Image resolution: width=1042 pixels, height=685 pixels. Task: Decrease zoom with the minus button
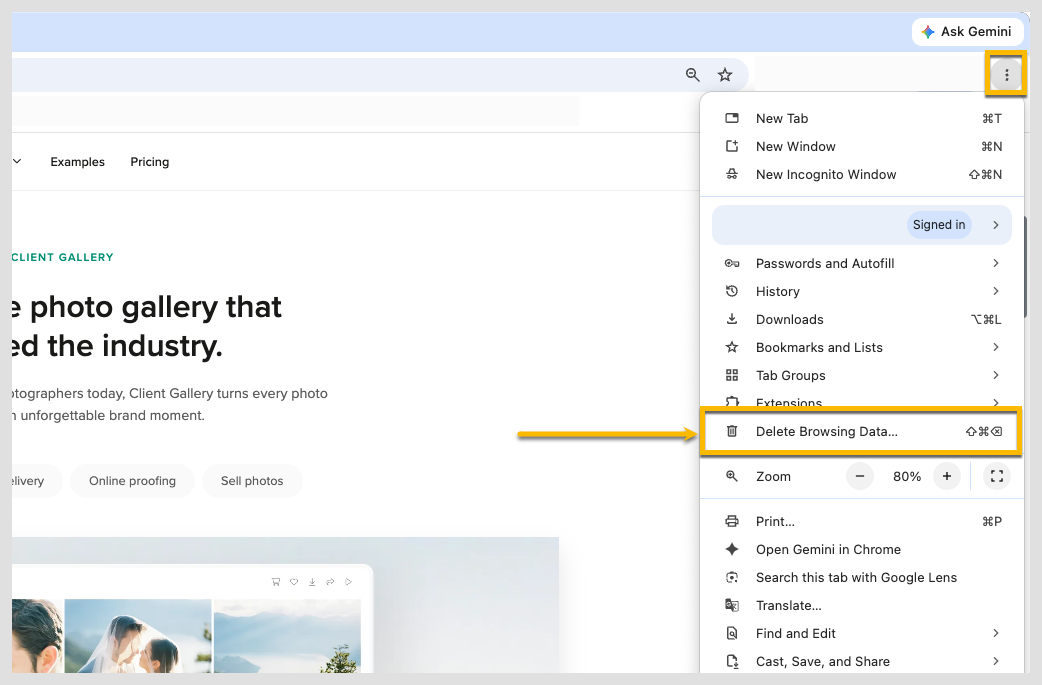(859, 476)
